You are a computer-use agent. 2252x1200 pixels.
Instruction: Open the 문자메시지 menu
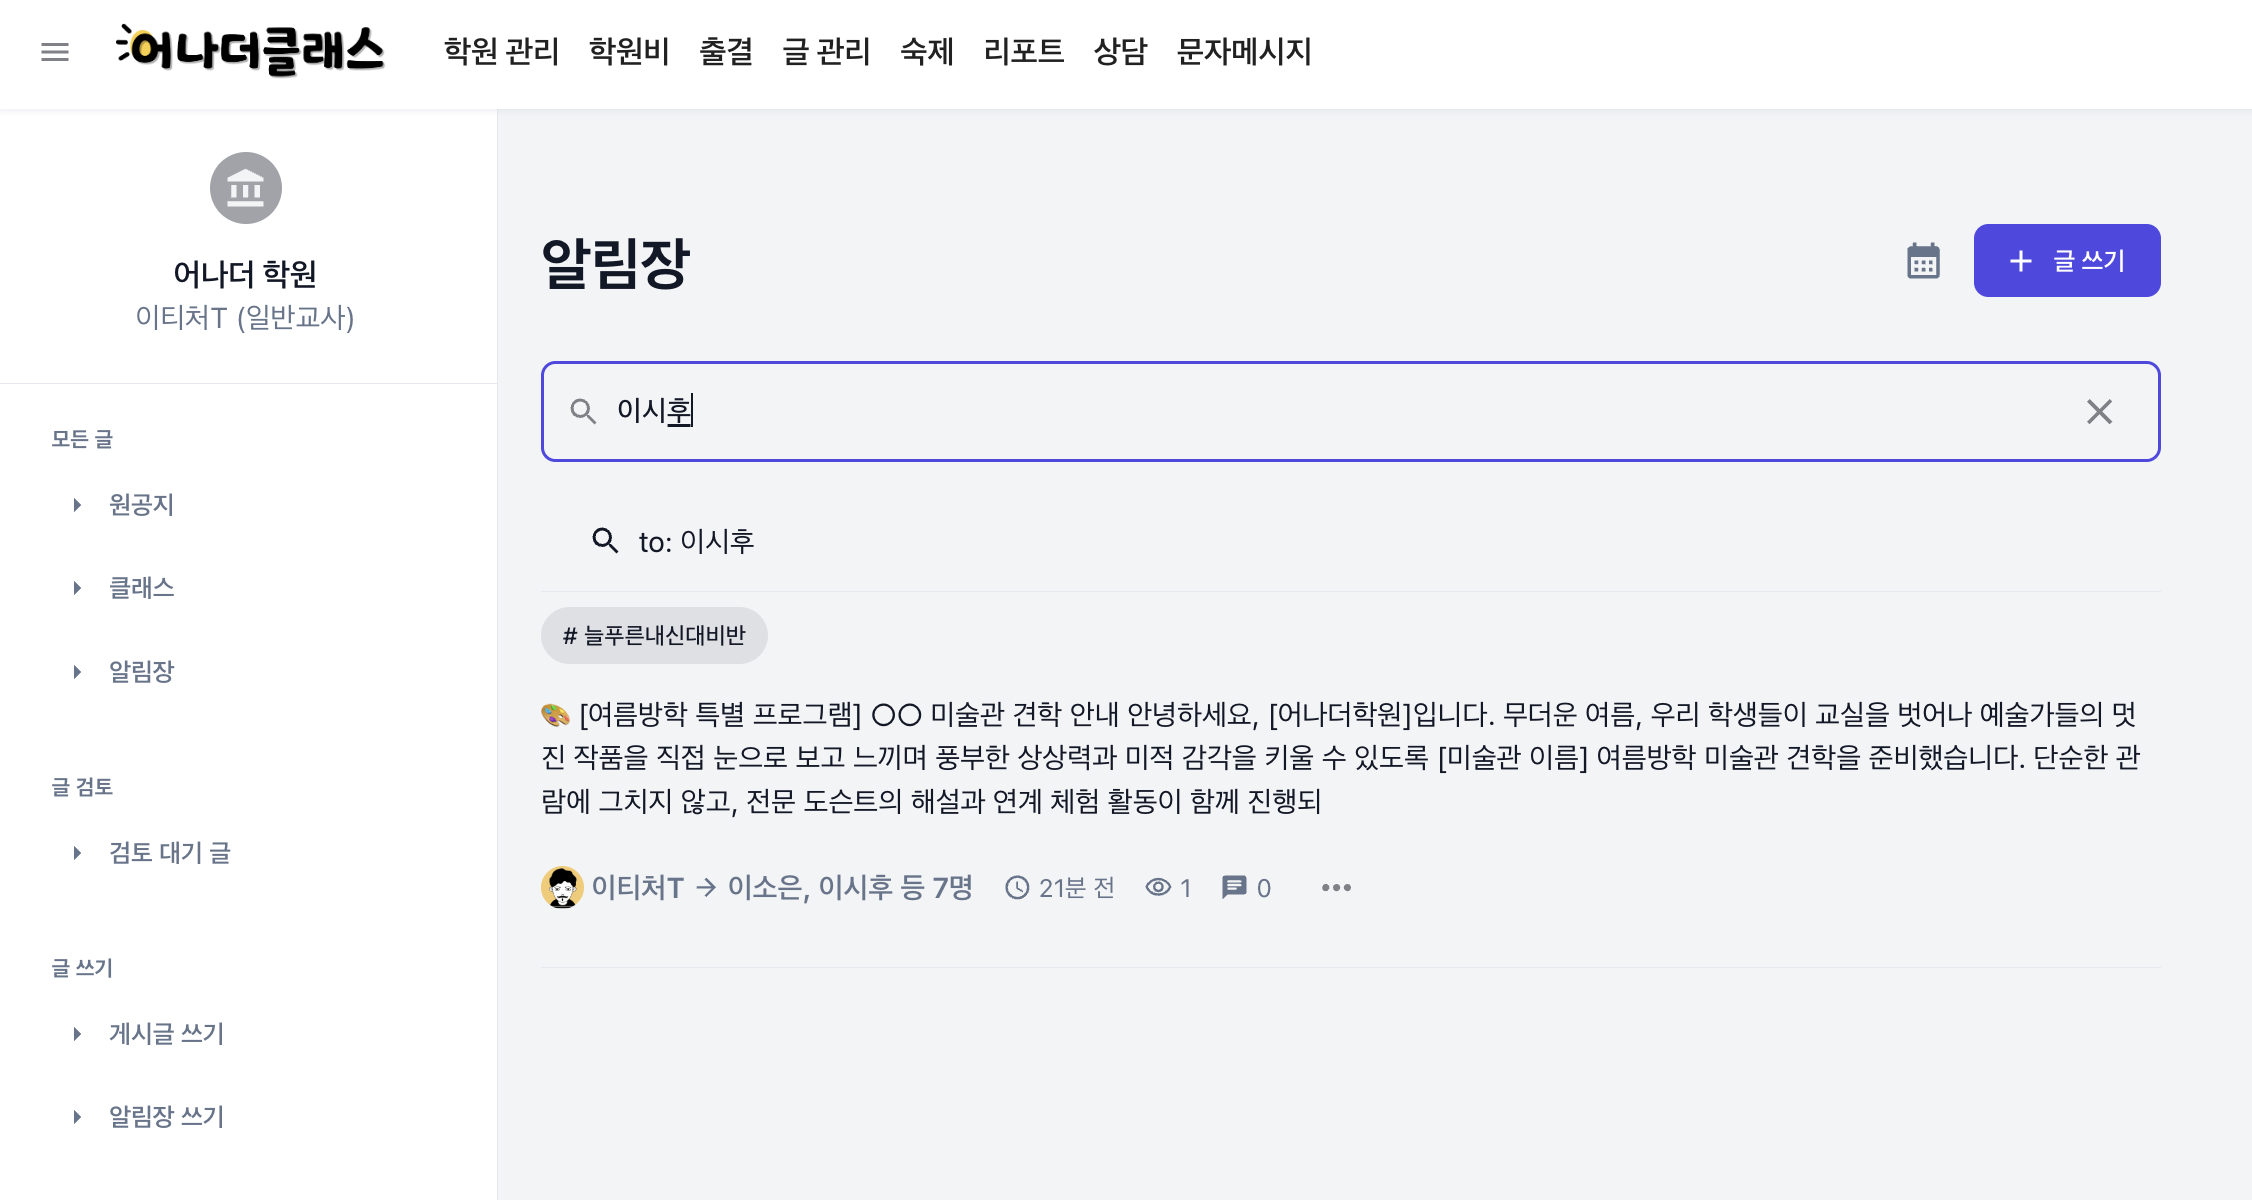click(1244, 51)
